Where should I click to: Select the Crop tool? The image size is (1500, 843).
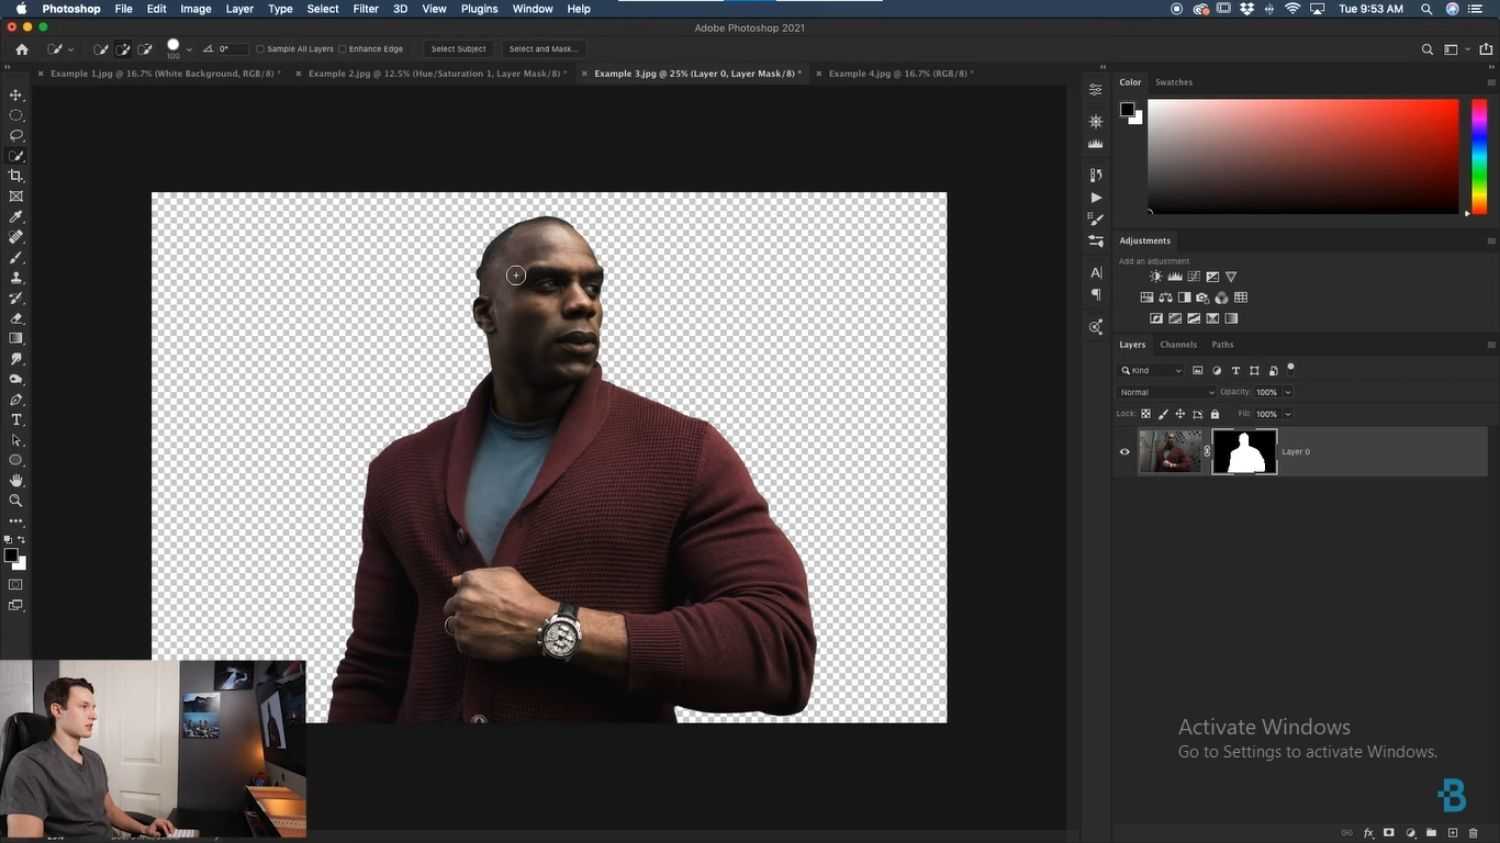pos(16,175)
